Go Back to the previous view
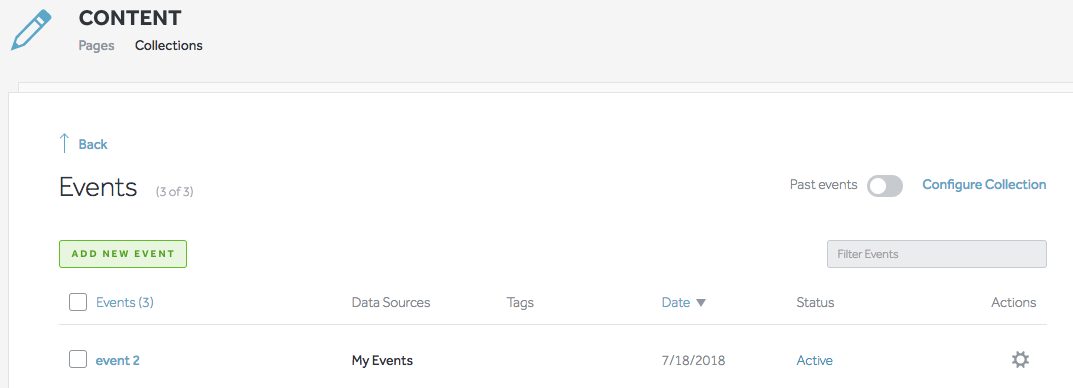Screen dimensions: 1073x388 pos(93,144)
